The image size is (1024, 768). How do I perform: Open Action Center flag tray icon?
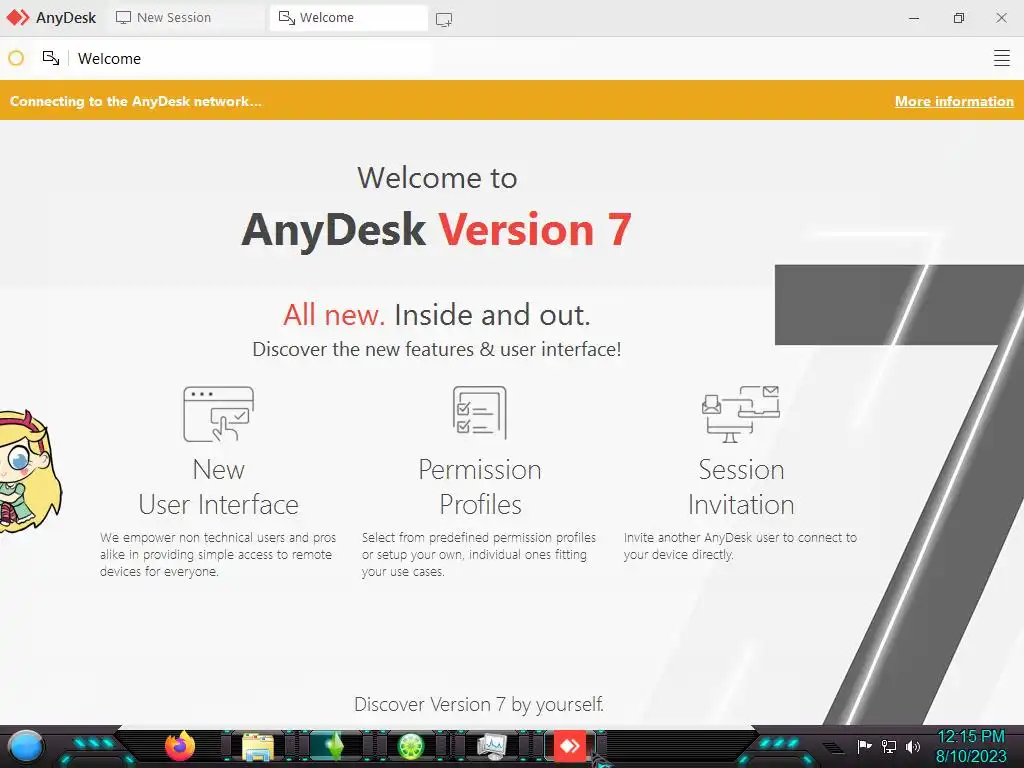(x=865, y=746)
